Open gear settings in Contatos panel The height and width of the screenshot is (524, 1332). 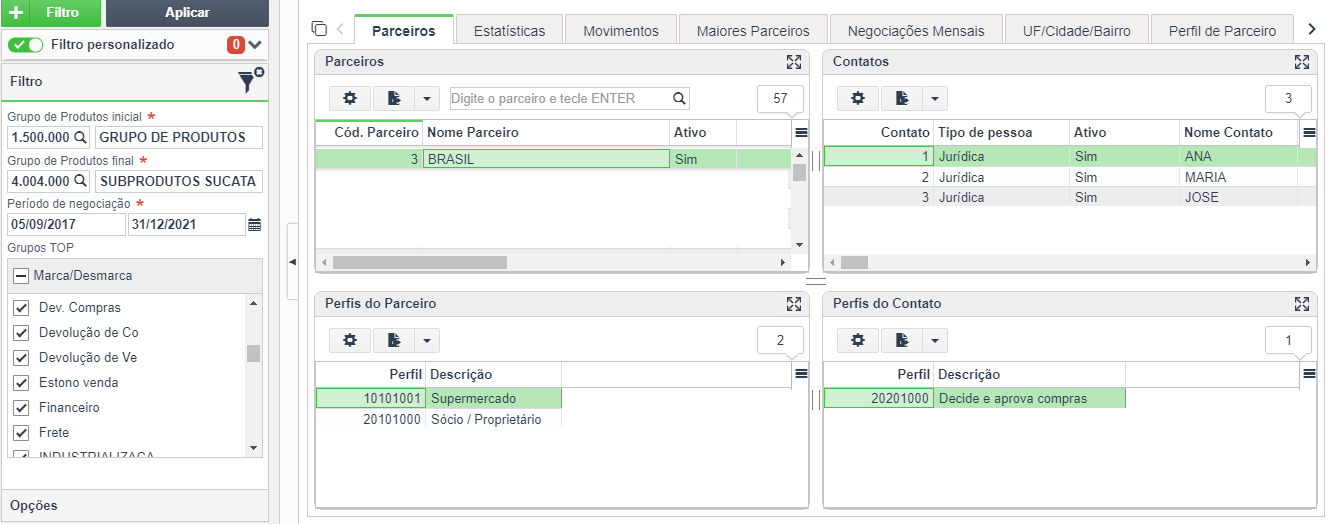858,98
